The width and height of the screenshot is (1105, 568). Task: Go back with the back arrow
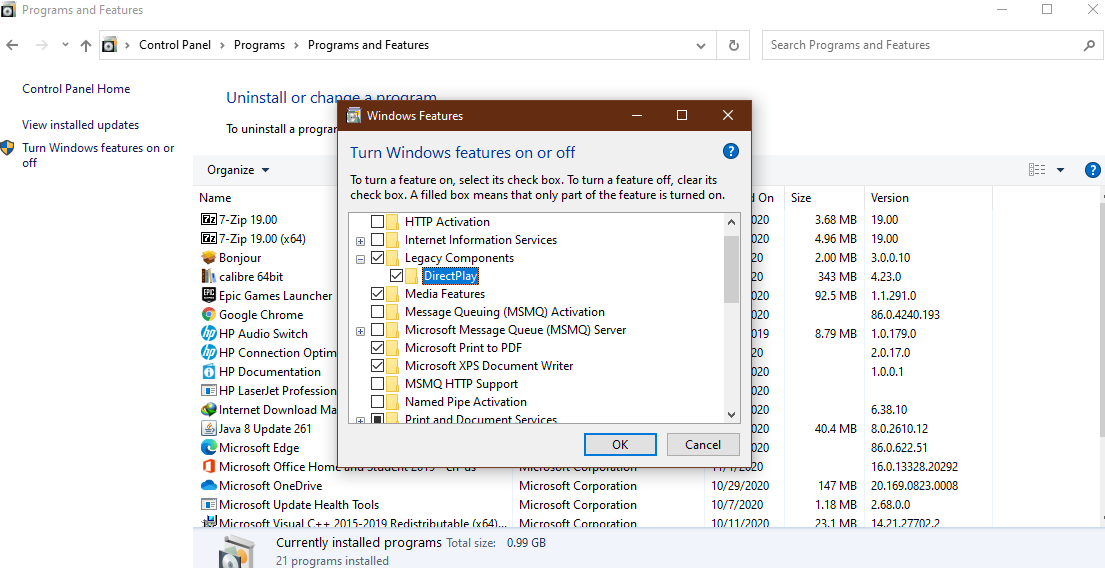click(x=12, y=45)
